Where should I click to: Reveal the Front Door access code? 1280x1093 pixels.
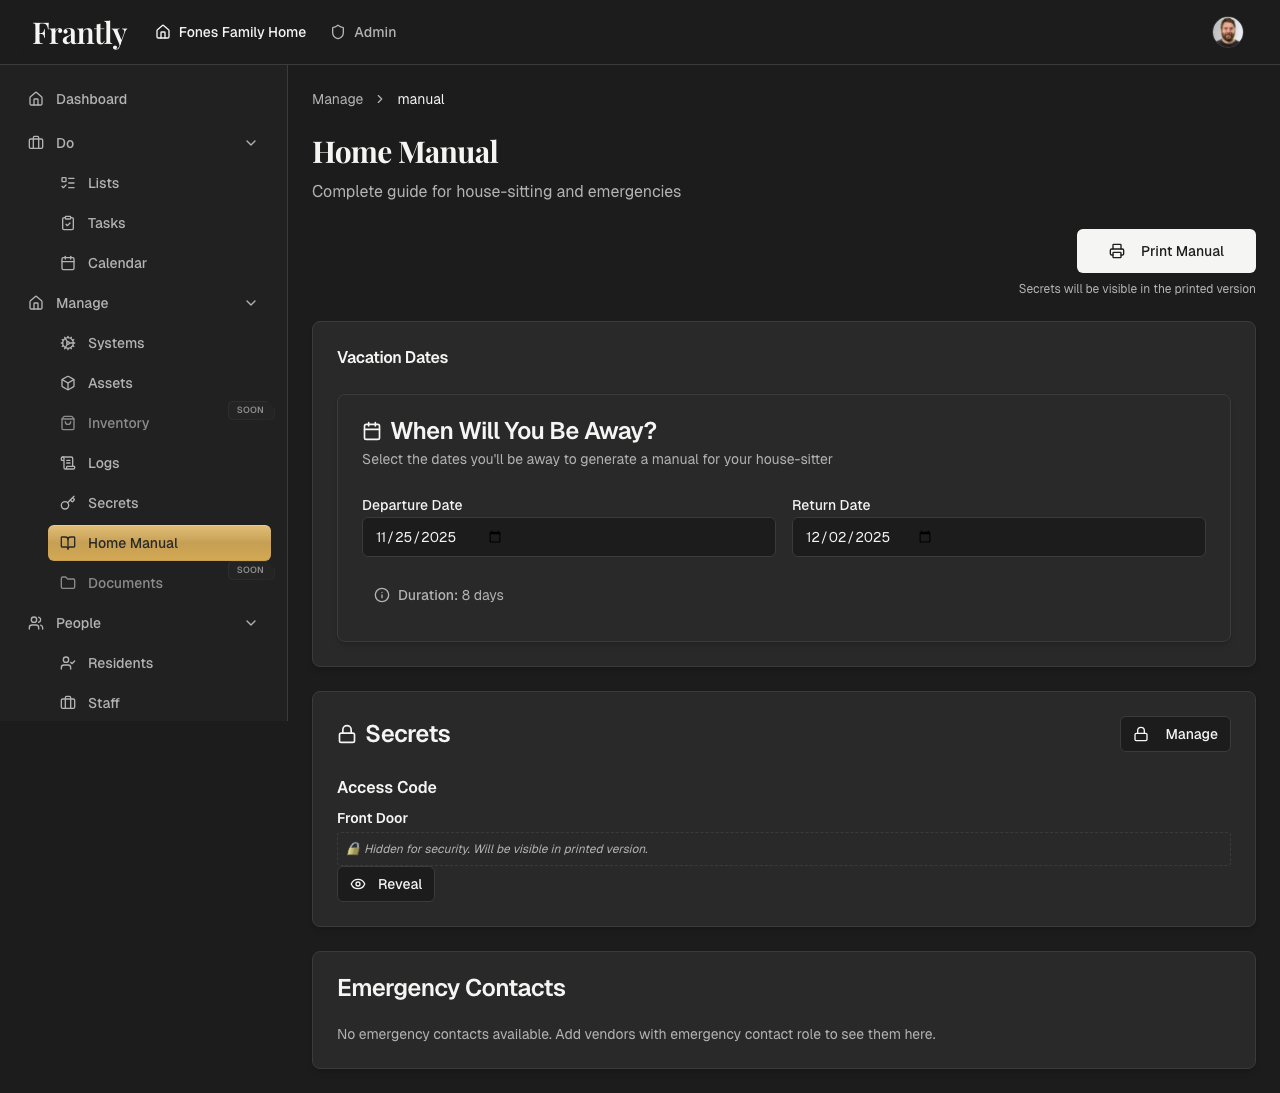tap(386, 884)
